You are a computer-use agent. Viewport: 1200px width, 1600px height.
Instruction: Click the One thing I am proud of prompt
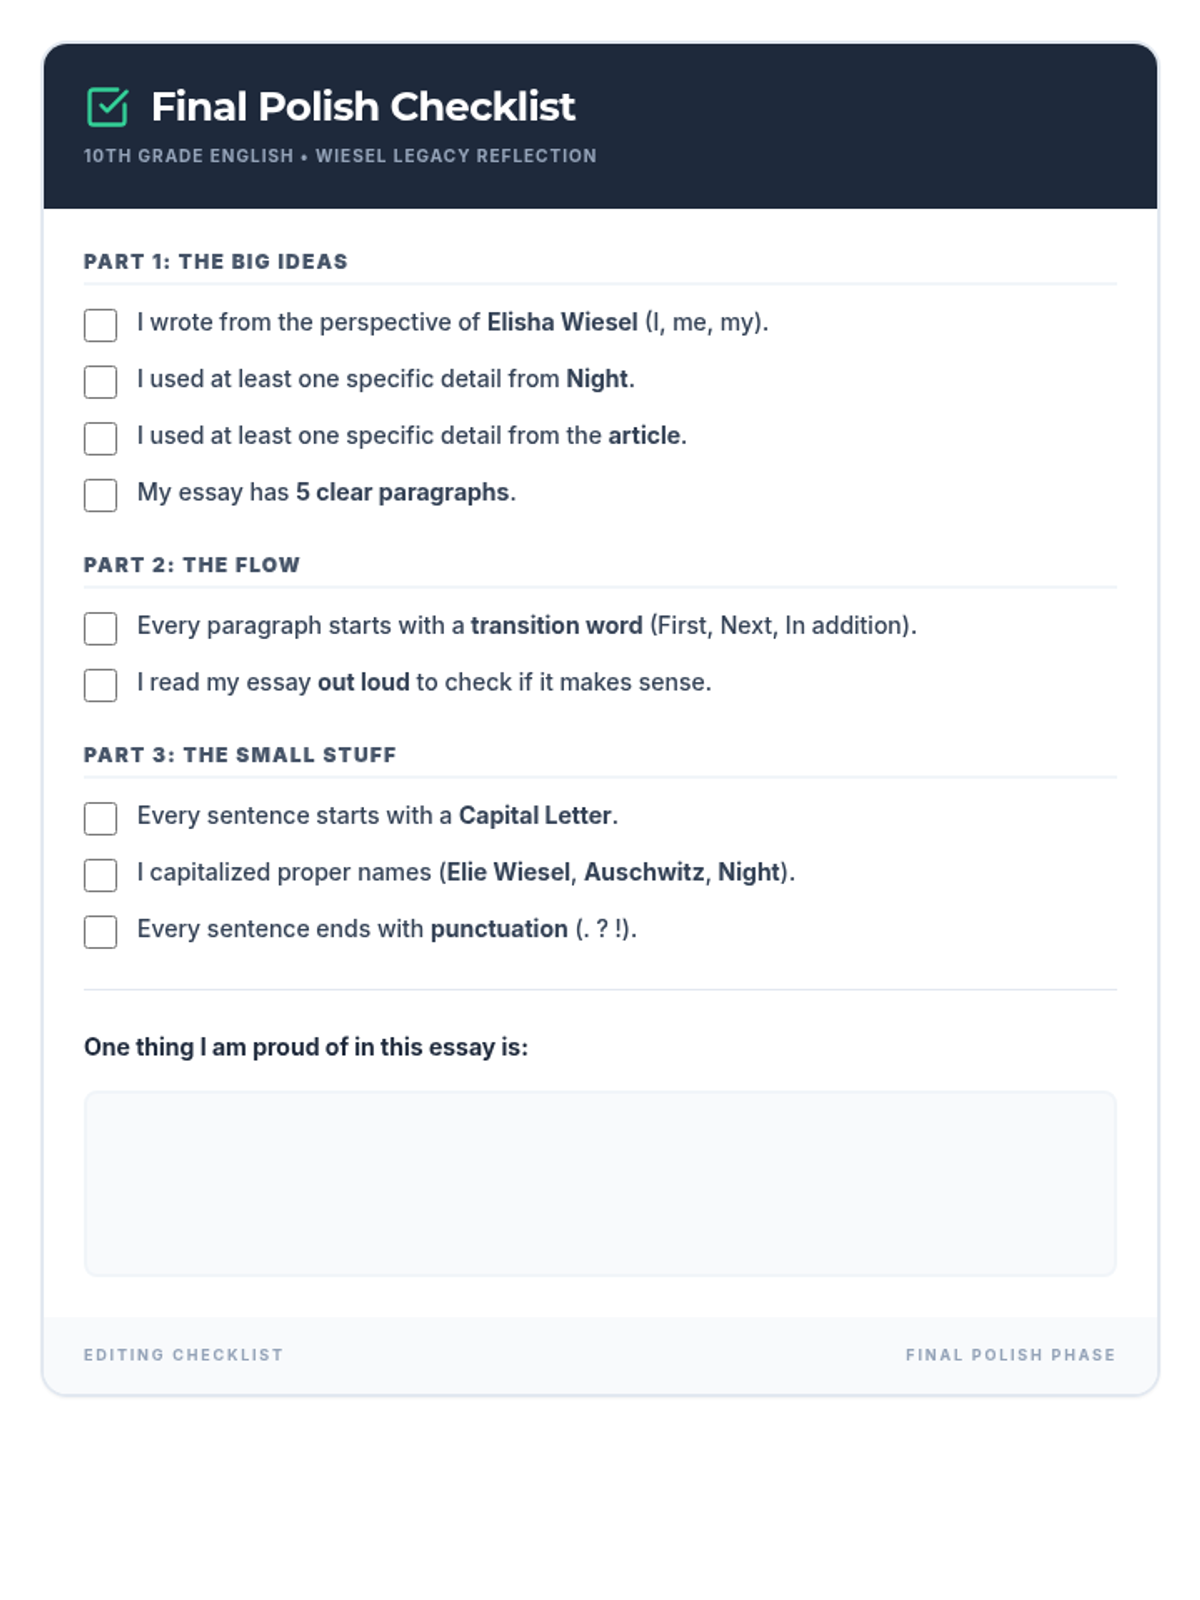[x=306, y=1047]
